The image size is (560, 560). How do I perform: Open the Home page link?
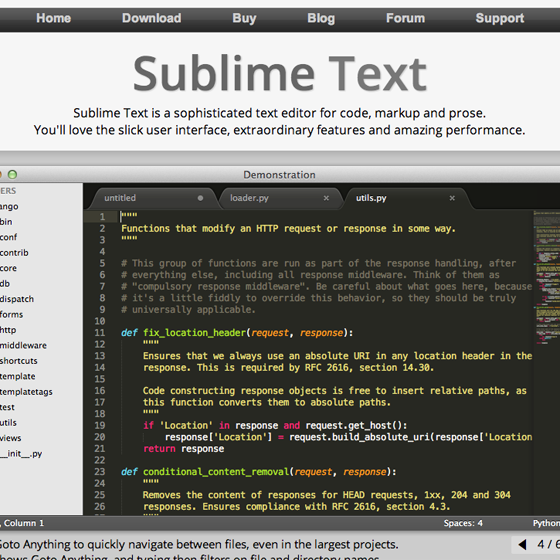point(54,18)
